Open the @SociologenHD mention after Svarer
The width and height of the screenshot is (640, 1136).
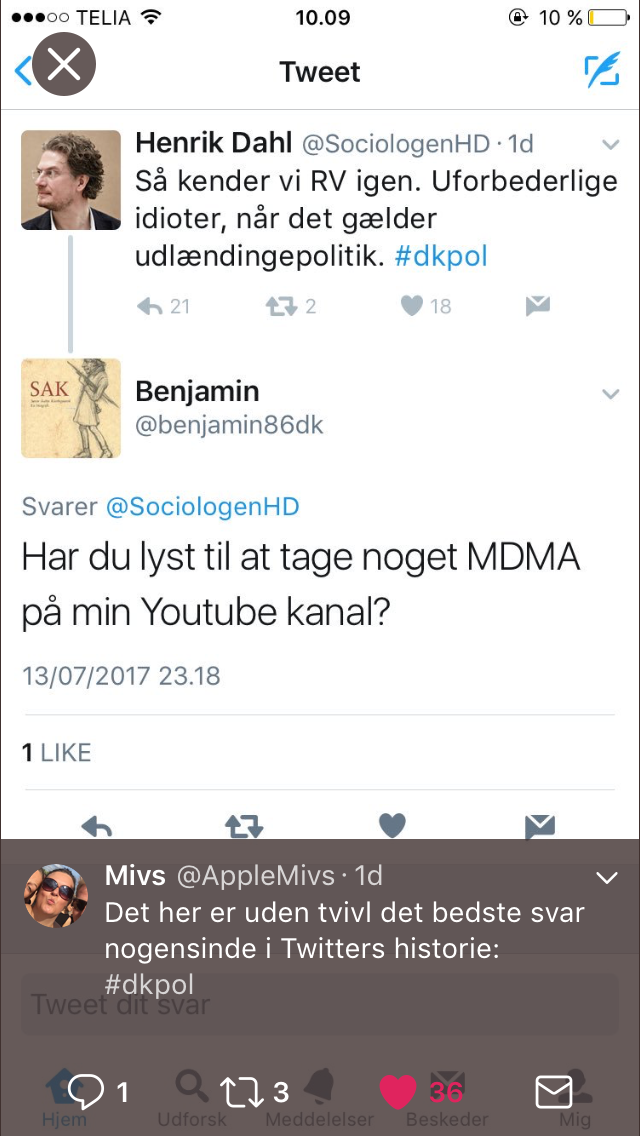[202, 506]
